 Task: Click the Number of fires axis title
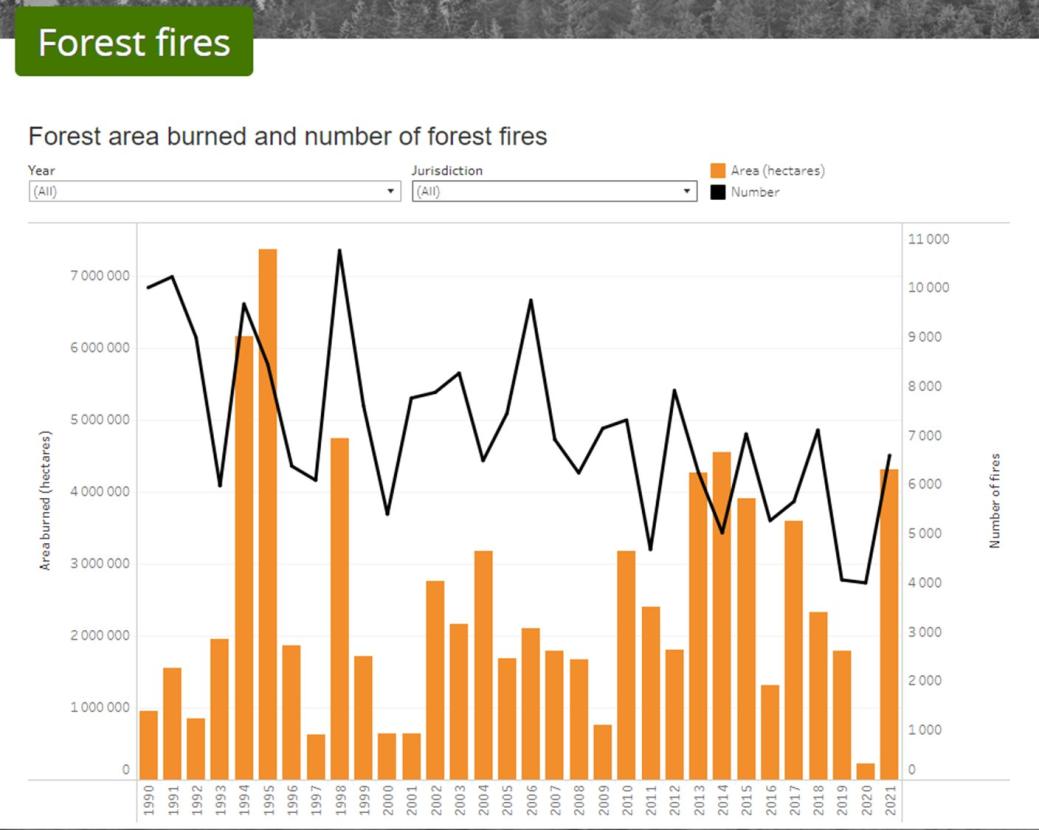click(995, 500)
